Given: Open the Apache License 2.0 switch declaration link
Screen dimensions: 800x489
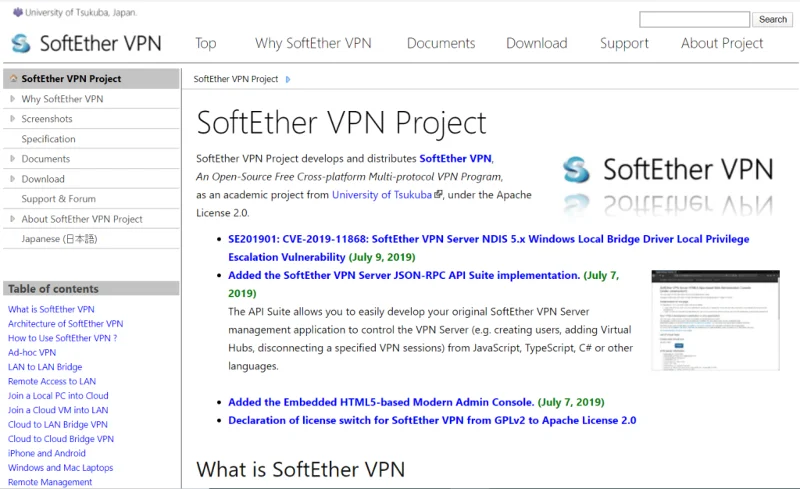Looking at the screenshot, I should click(x=432, y=420).
